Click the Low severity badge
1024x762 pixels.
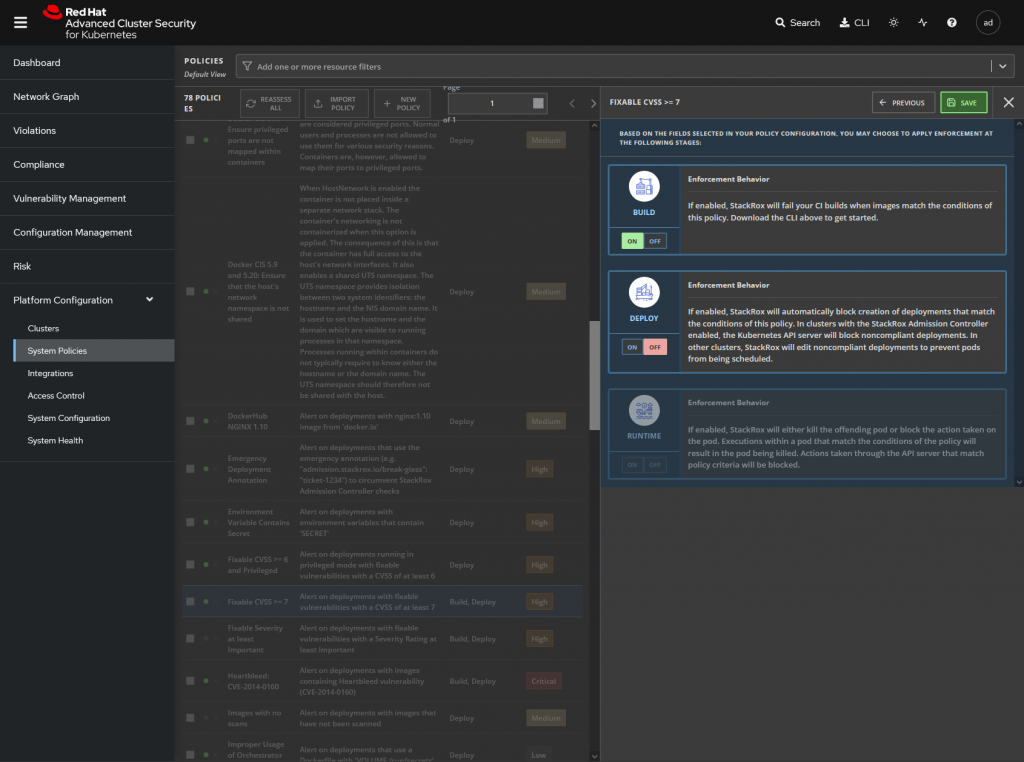[x=539, y=755]
